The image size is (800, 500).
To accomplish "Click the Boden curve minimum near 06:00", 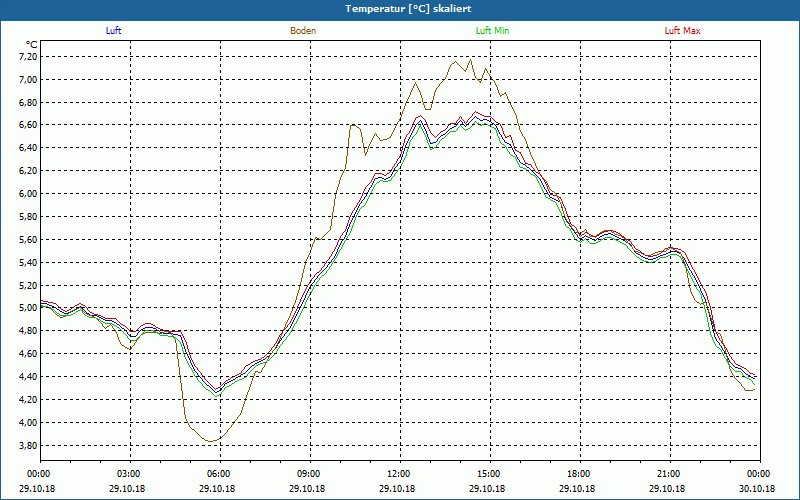I will click(210, 441).
